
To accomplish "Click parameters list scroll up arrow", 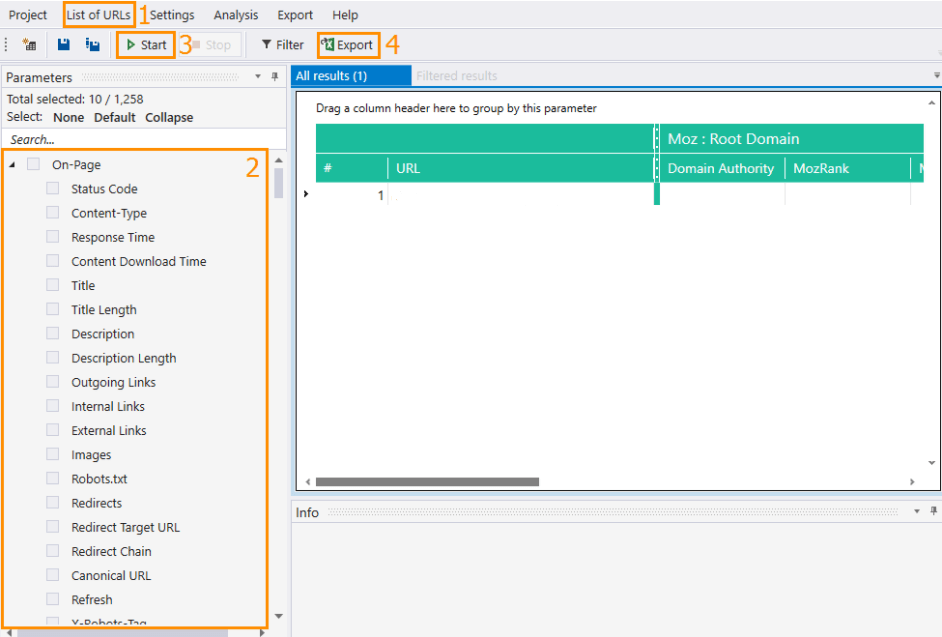I will pos(278,160).
